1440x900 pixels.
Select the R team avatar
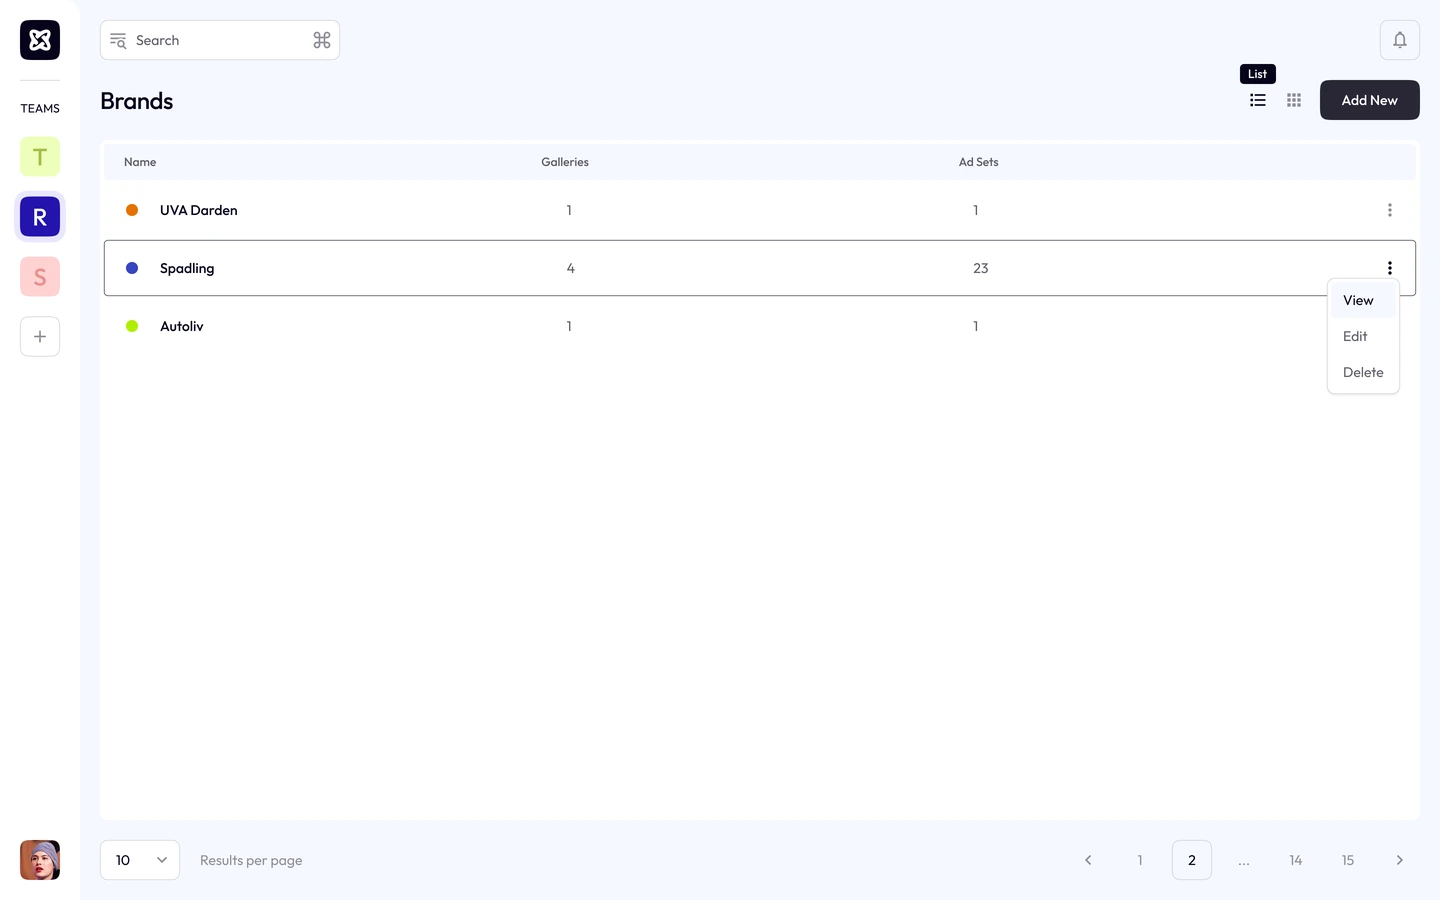point(40,217)
